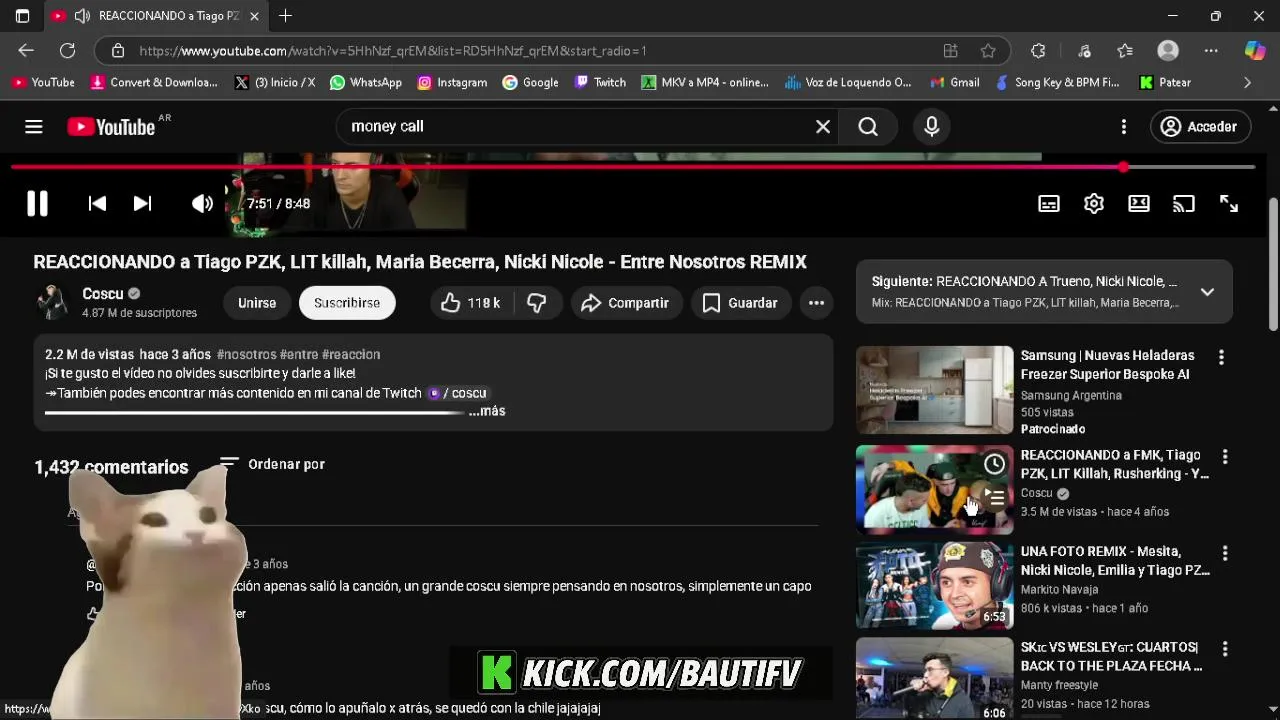The height and width of the screenshot is (720, 1280).
Task: Open the 'UNA FOTO REMIX' video thumbnail
Action: [934, 586]
